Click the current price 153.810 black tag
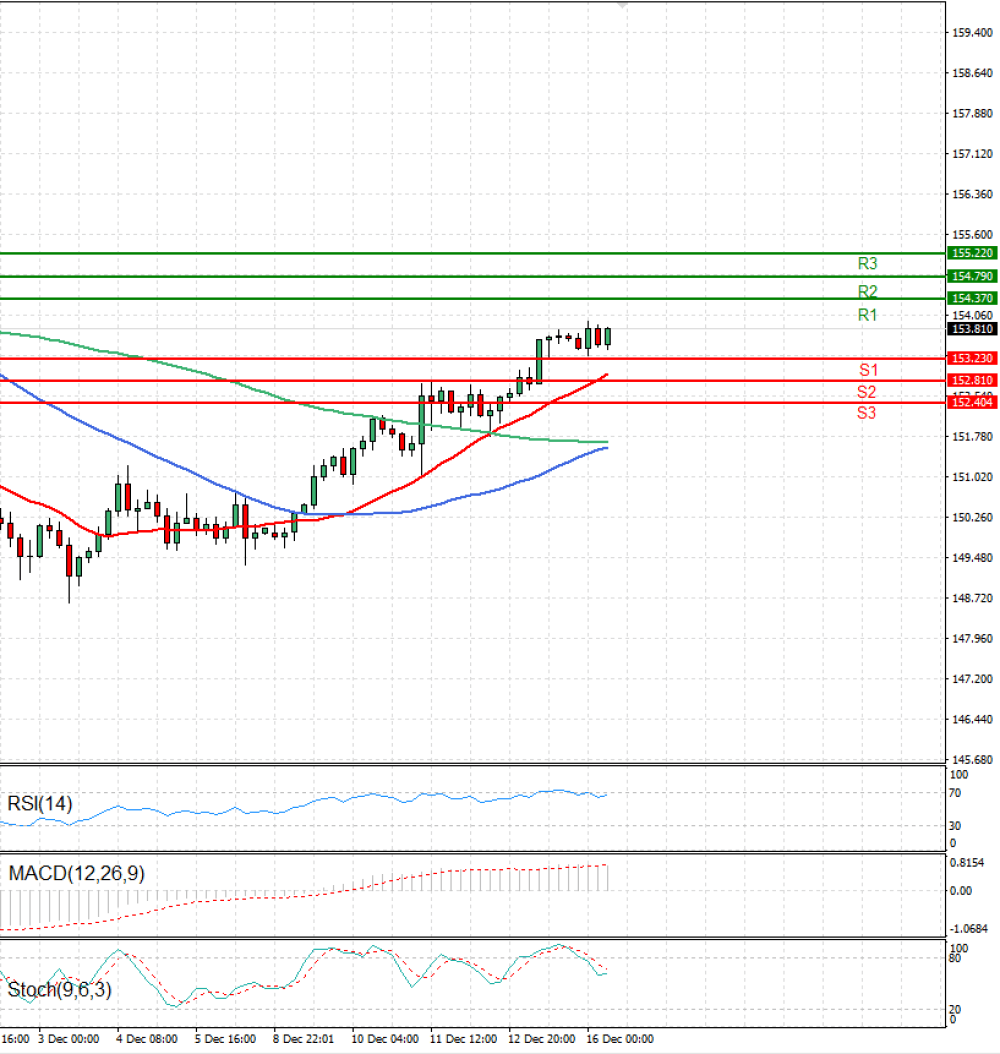 pyautogui.click(x=972, y=329)
